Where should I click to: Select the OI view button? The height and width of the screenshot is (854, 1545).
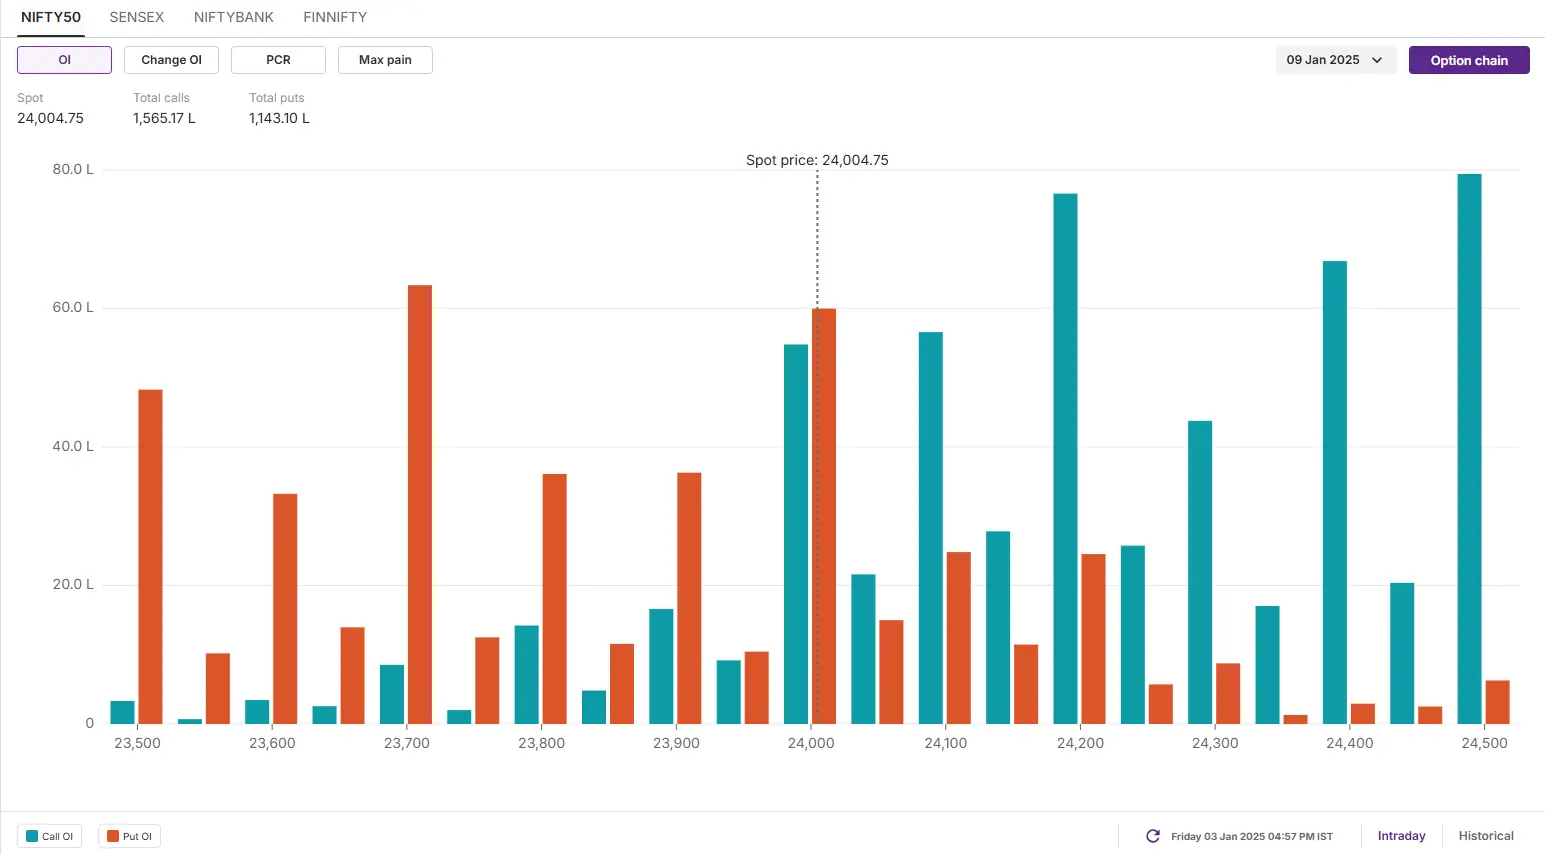[64, 60]
